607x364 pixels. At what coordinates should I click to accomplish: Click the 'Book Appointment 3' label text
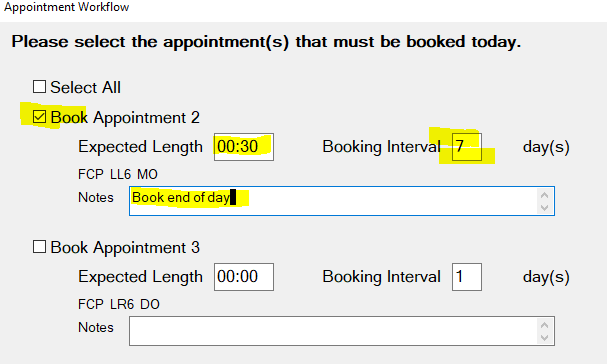pos(125,247)
